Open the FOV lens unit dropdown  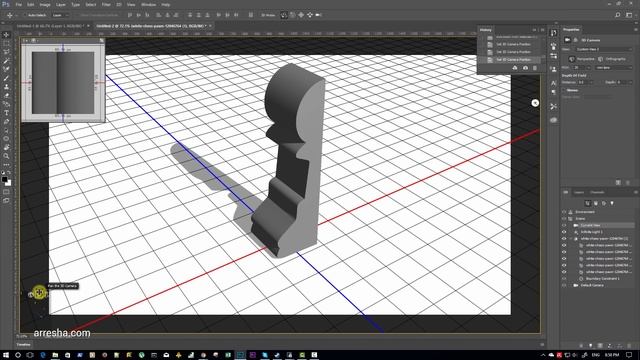pyautogui.click(x=613, y=68)
